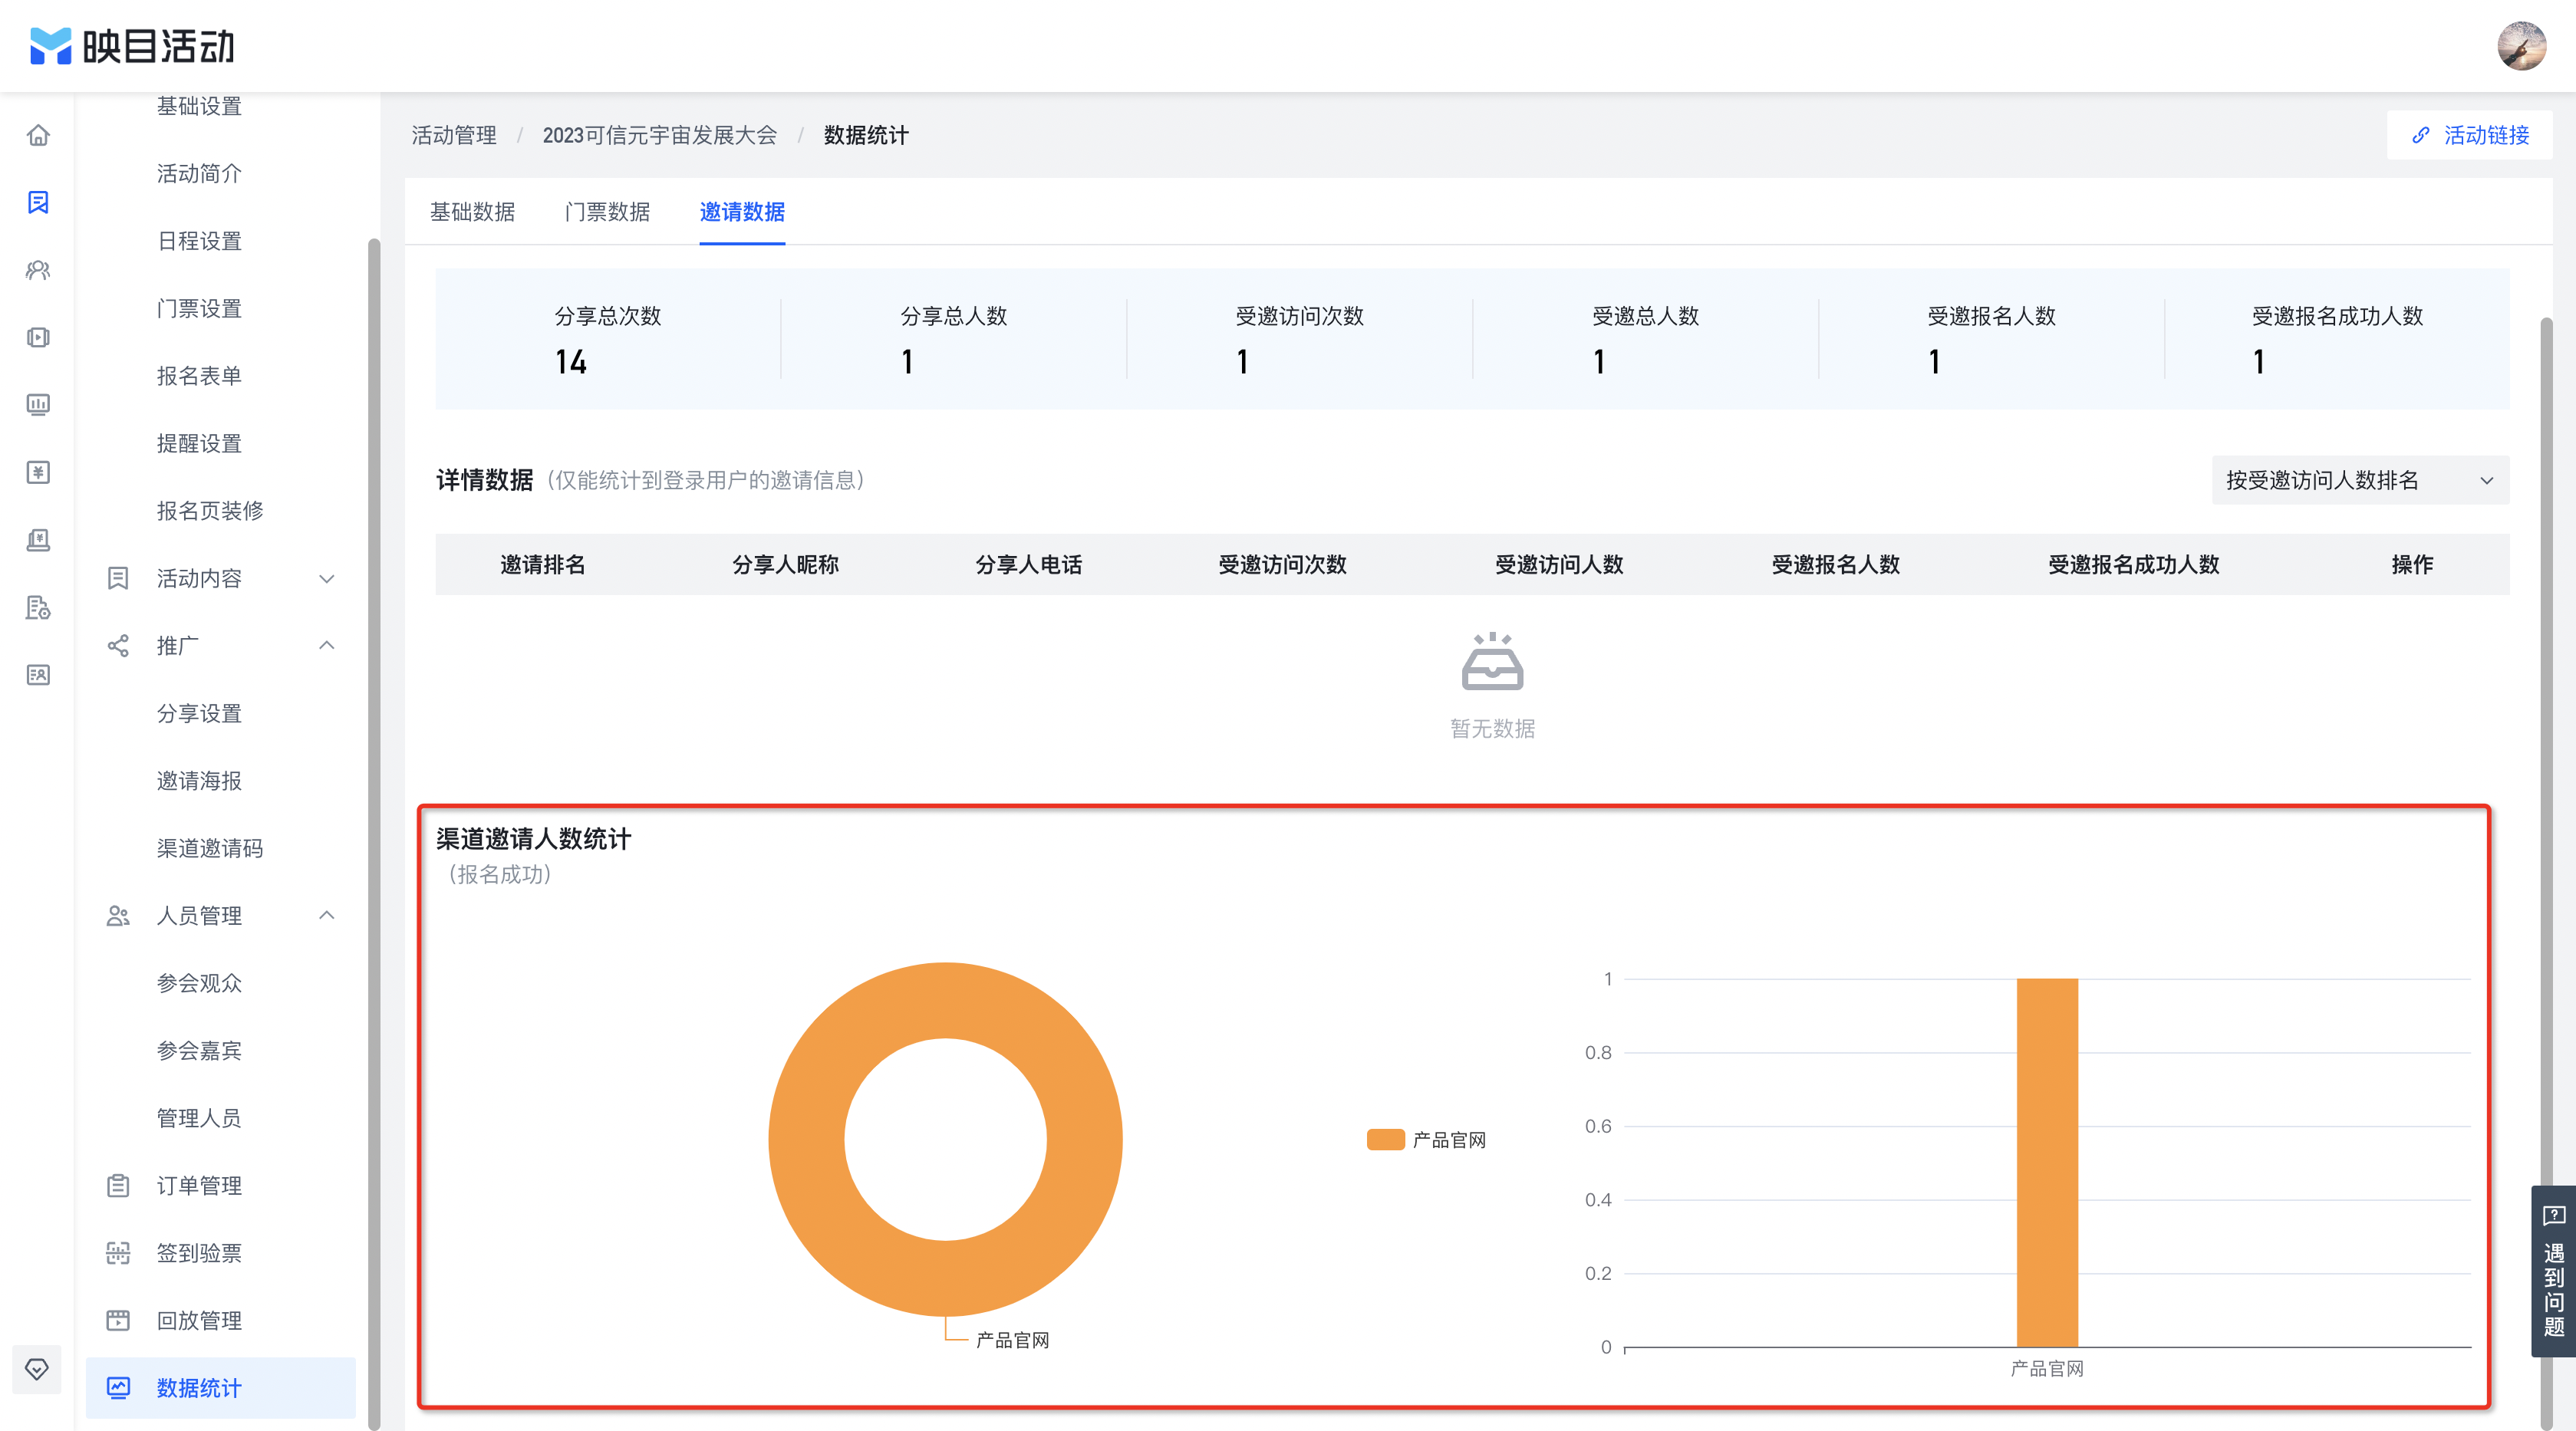Toggle the 产品官网 legend color swatch

pos(1385,1140)
